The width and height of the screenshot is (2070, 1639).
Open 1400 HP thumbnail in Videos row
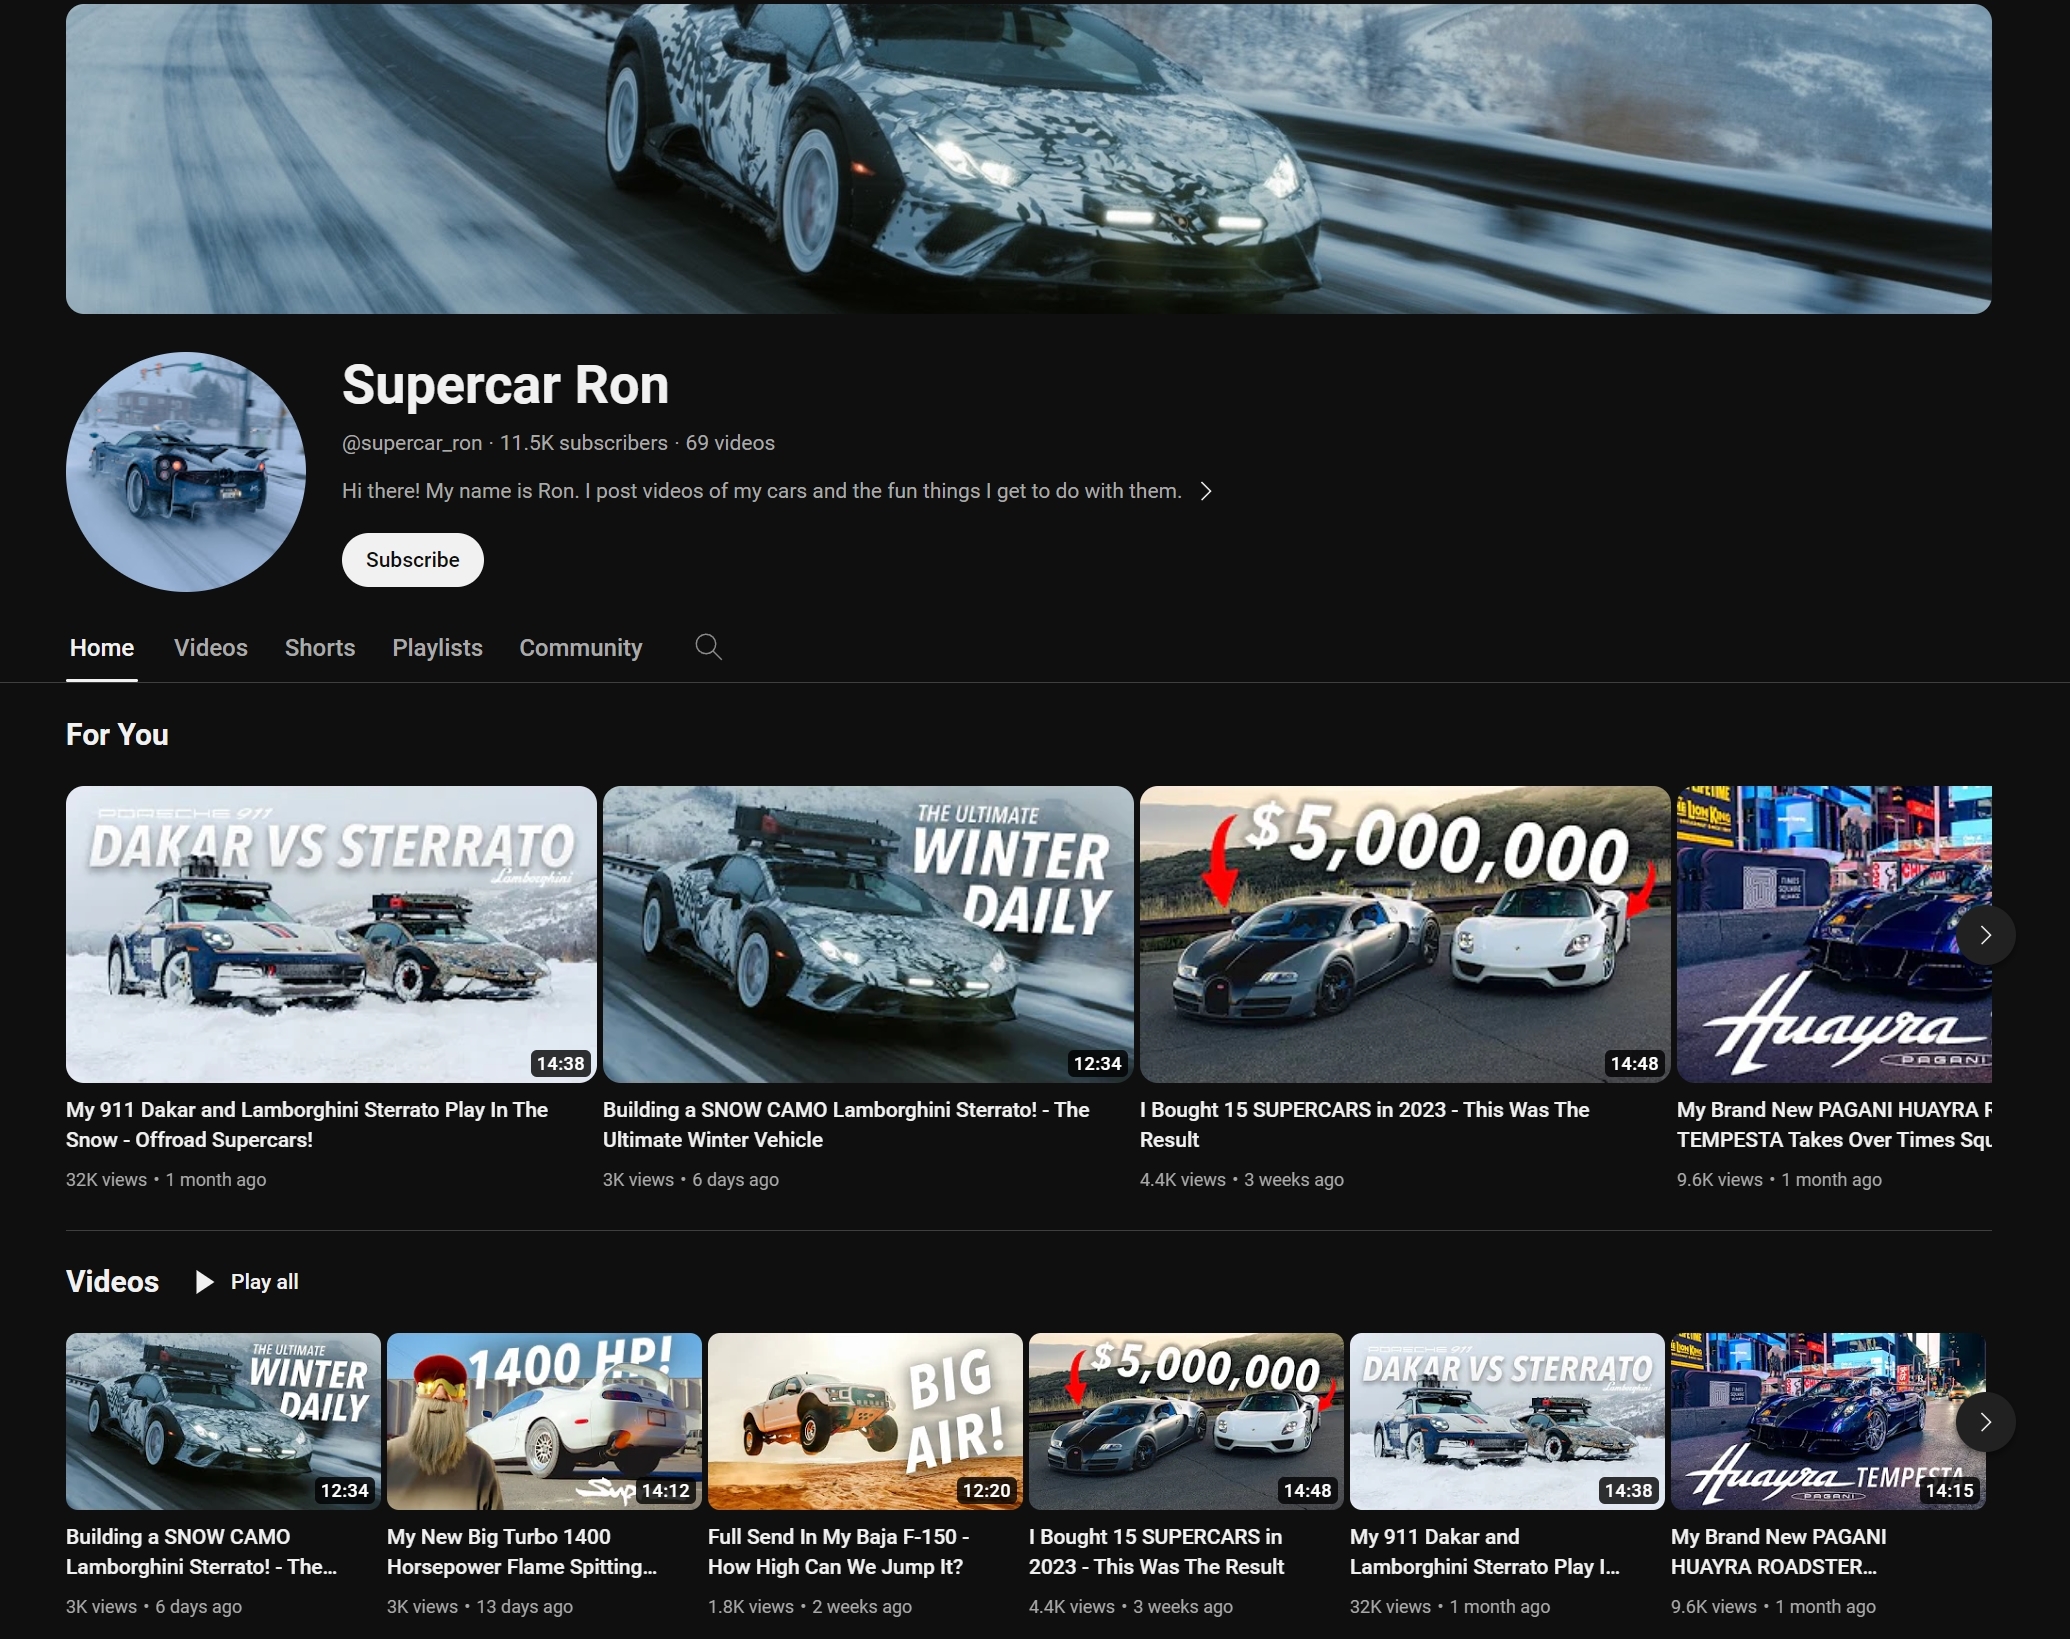coord(544,1421)
